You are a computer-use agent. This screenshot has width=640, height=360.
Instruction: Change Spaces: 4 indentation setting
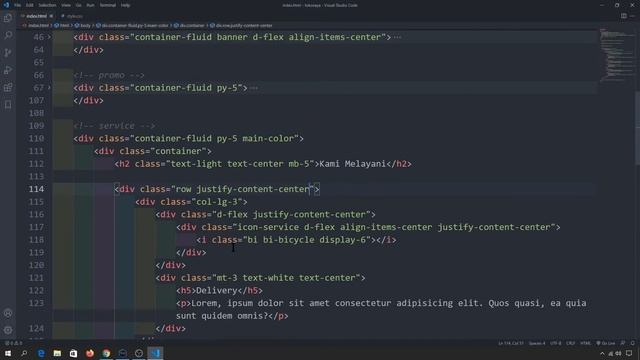(537, 343)
